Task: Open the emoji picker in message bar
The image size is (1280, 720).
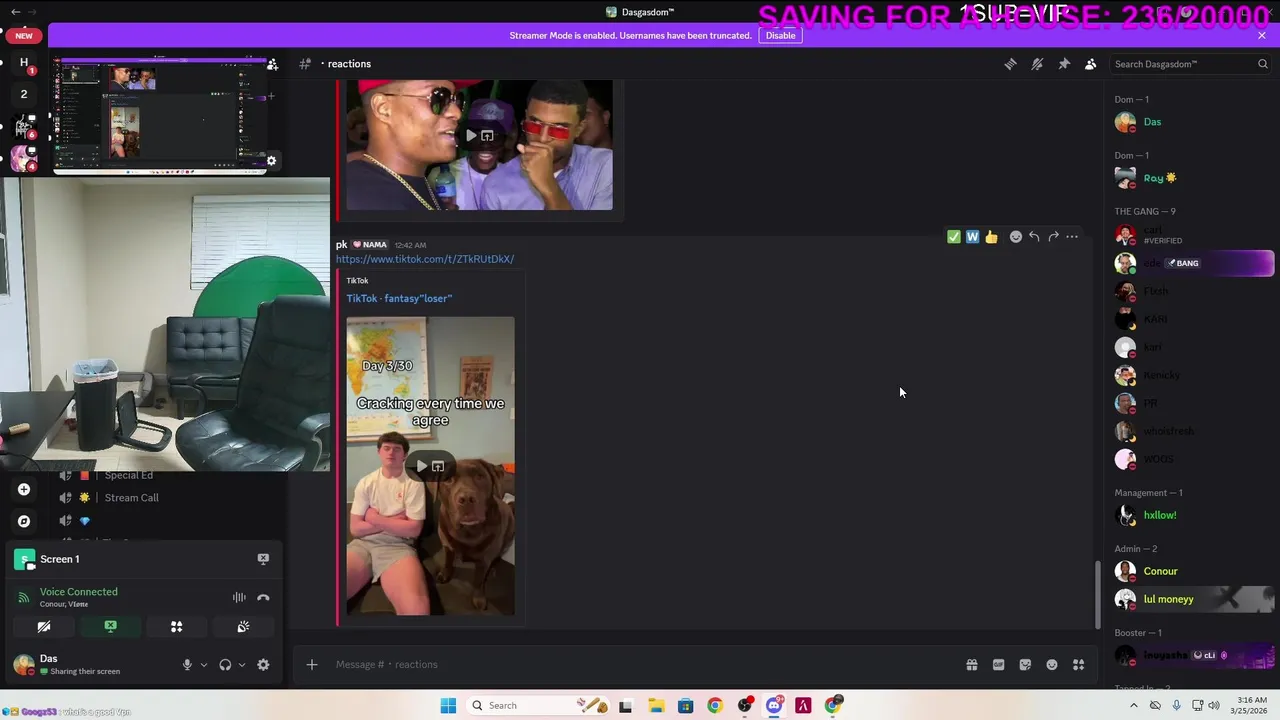Action: [x=1052, y=664]
